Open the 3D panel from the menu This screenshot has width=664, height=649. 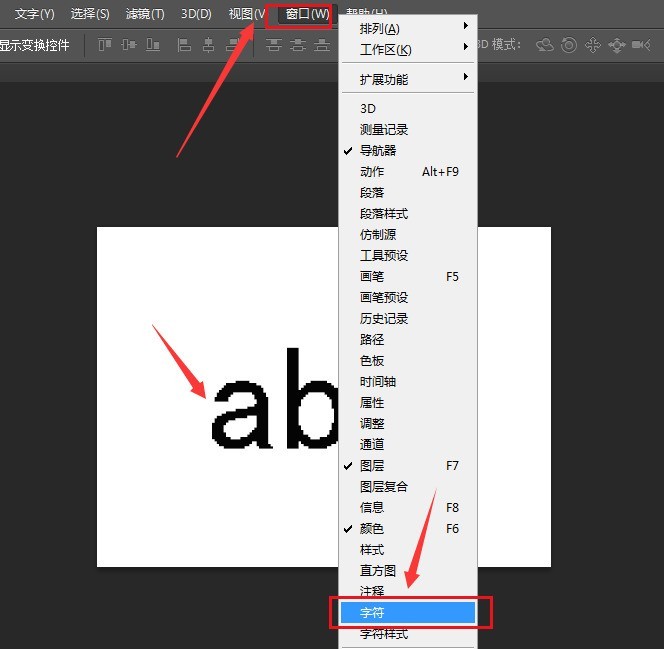pyautogui.click(x=408, y=109)
